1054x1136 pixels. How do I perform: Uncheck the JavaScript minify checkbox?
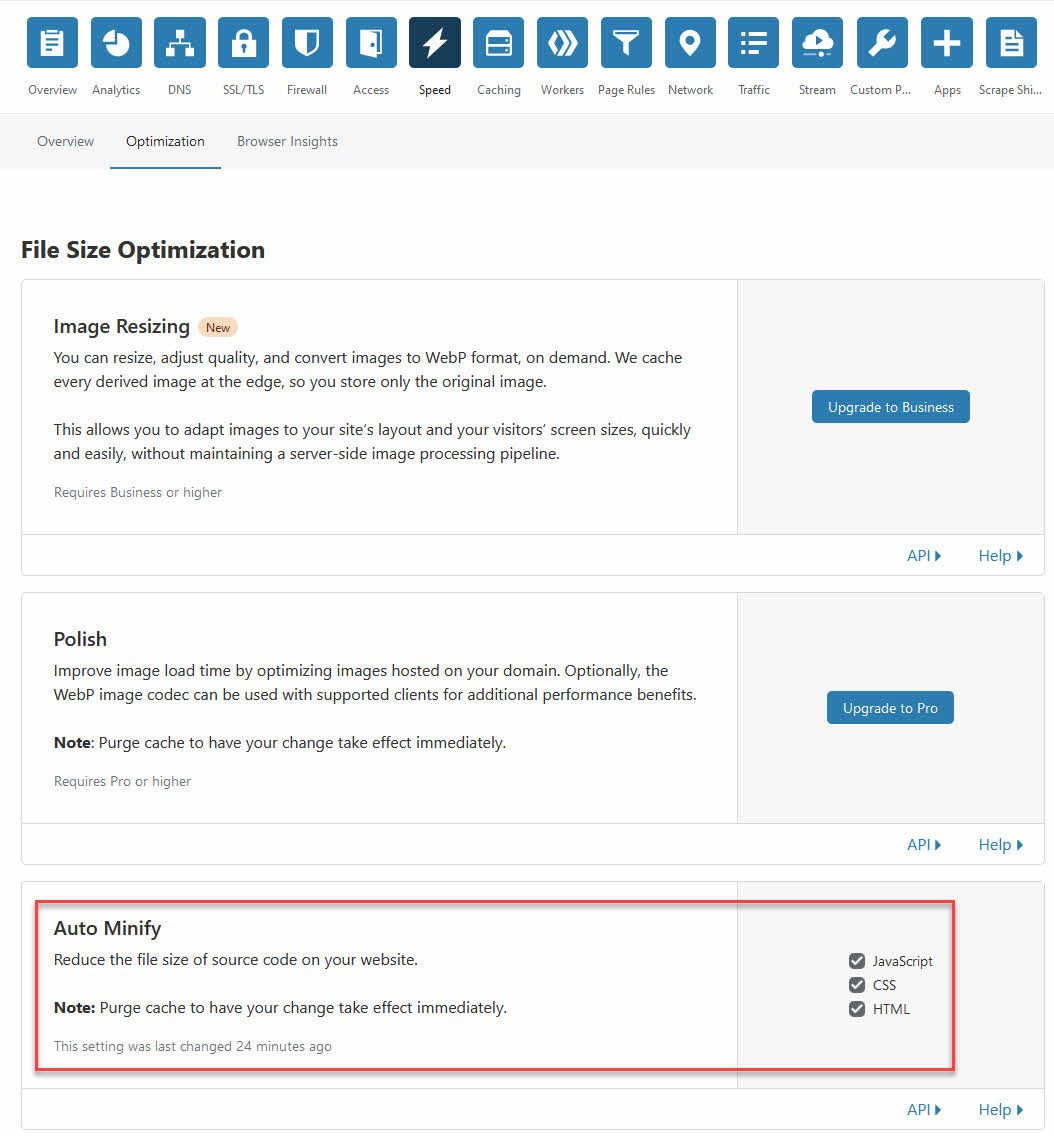[x=857, y=961]
